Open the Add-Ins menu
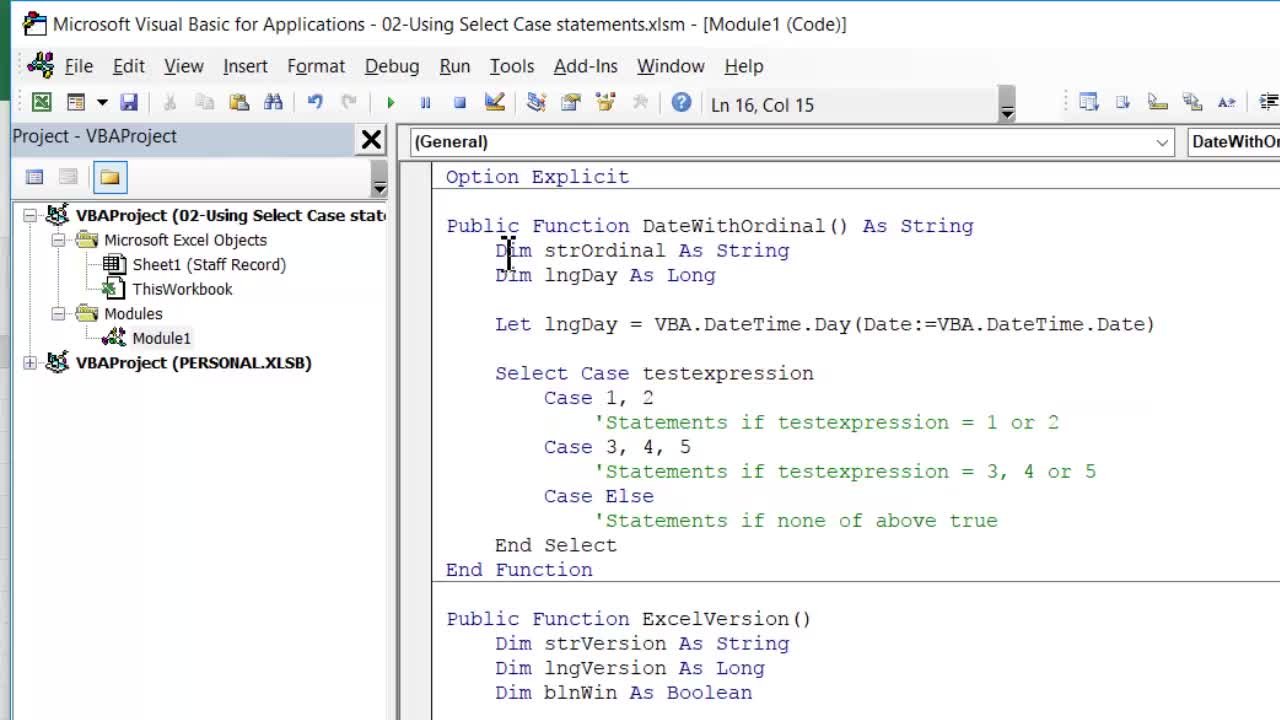Screen dimensions: 1280x720 (x=585, y=66)
